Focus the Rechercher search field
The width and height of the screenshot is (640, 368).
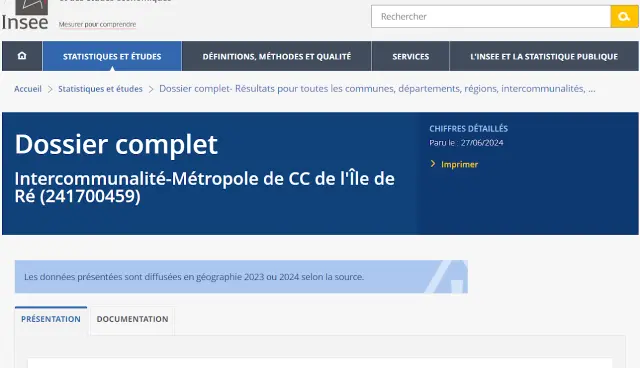point(491,17)
